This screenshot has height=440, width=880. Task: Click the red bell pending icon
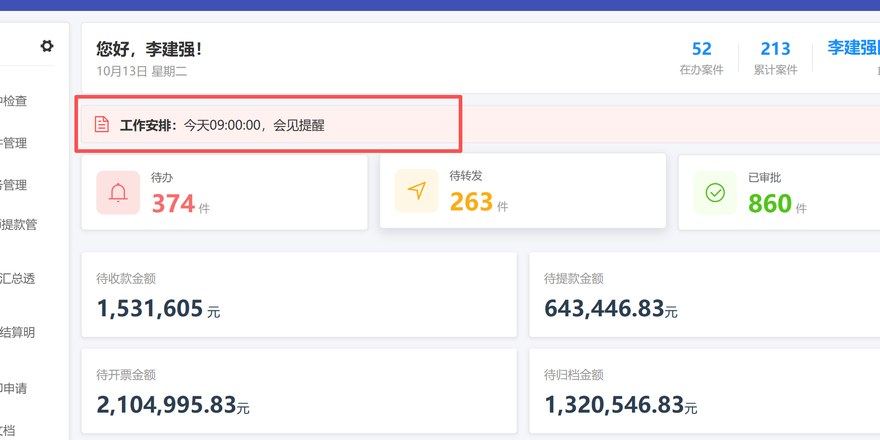coord(118,192)
